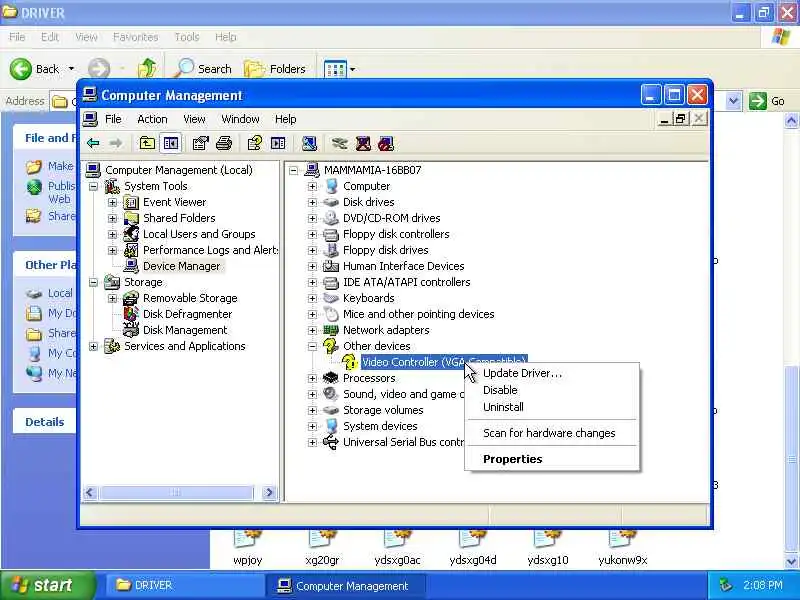Collapse the Storage node
800x600 pixels.
point(93,282)
